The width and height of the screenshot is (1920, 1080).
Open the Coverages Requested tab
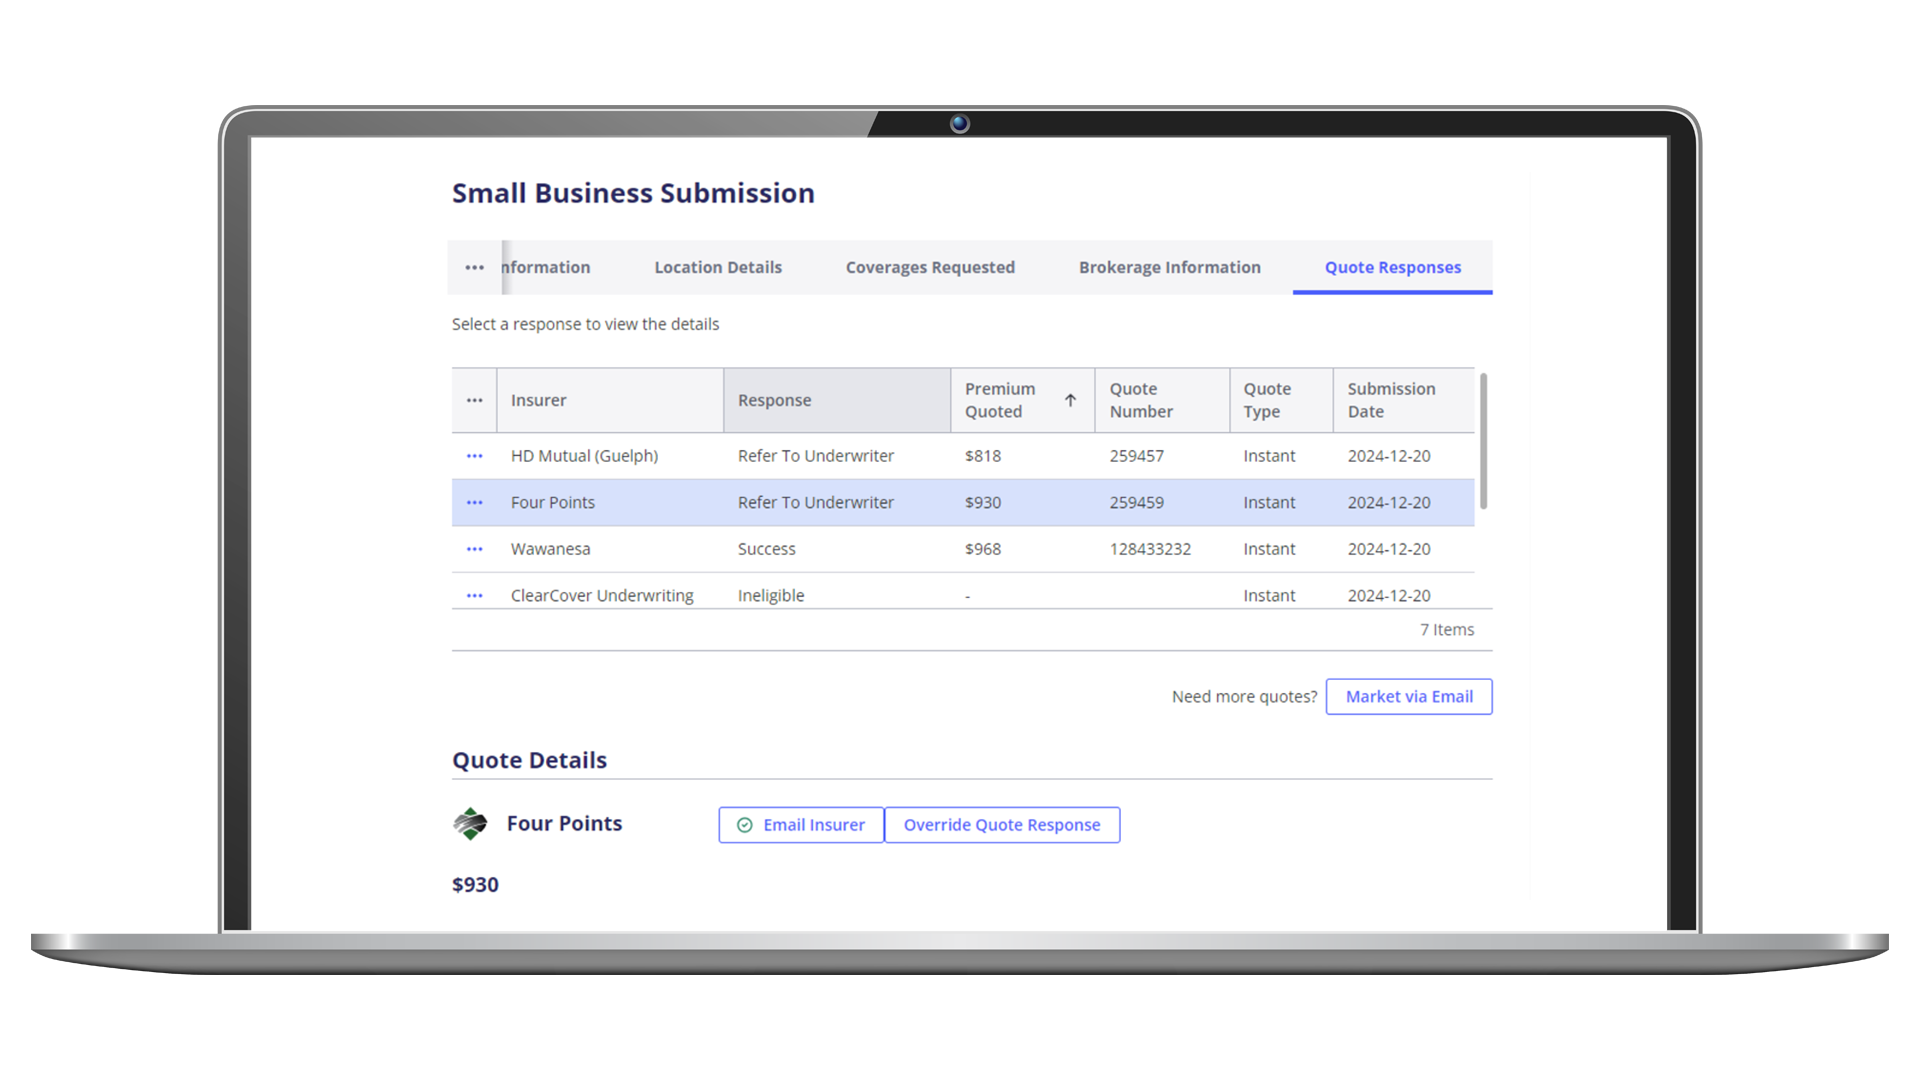[x=929, y=268]
